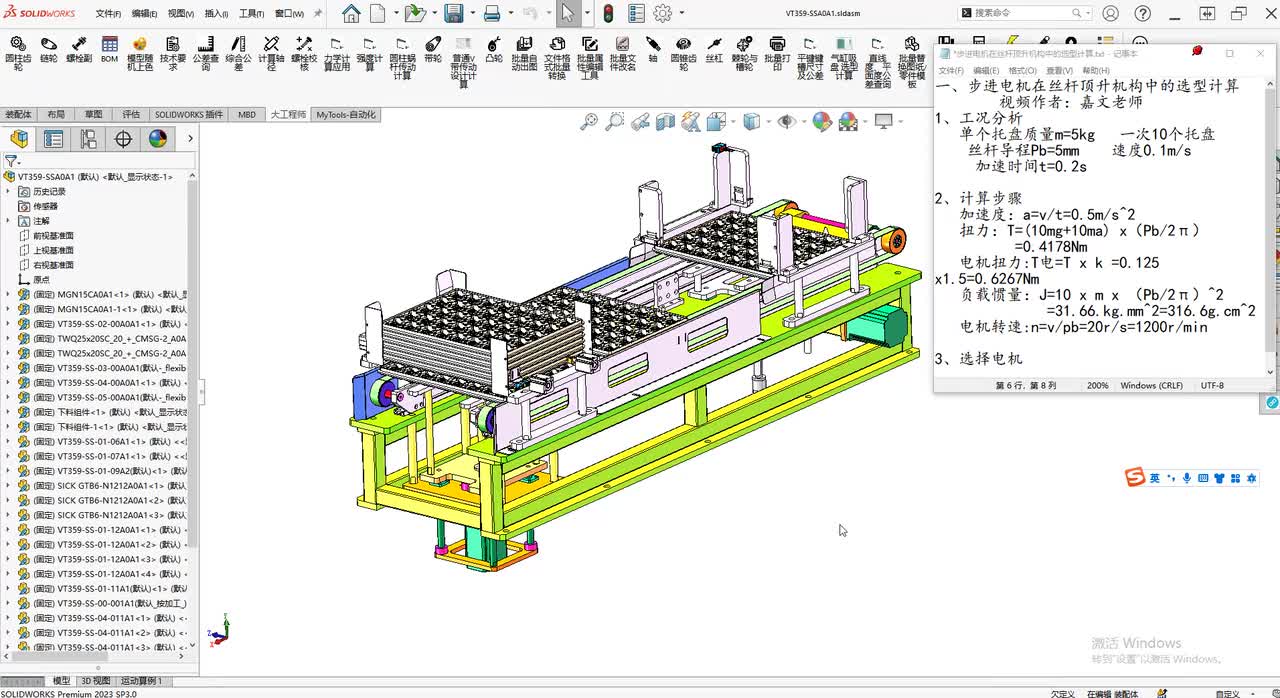Click the Sogou input method S icon

[x=1134, y=478]
